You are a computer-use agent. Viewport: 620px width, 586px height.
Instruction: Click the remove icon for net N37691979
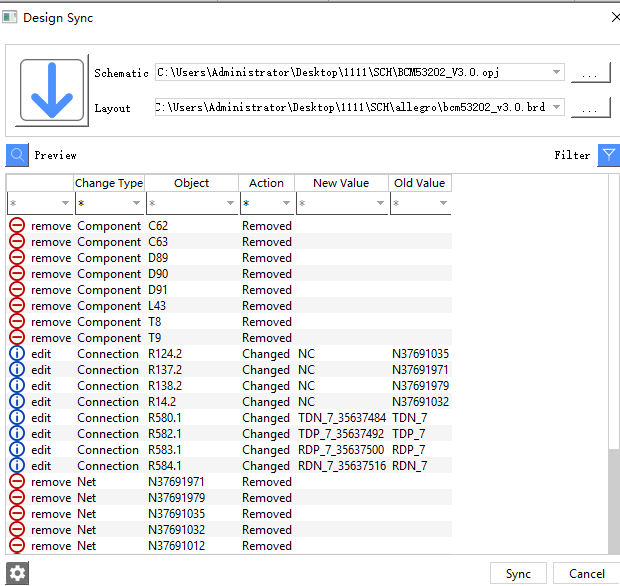coord(17,497)
